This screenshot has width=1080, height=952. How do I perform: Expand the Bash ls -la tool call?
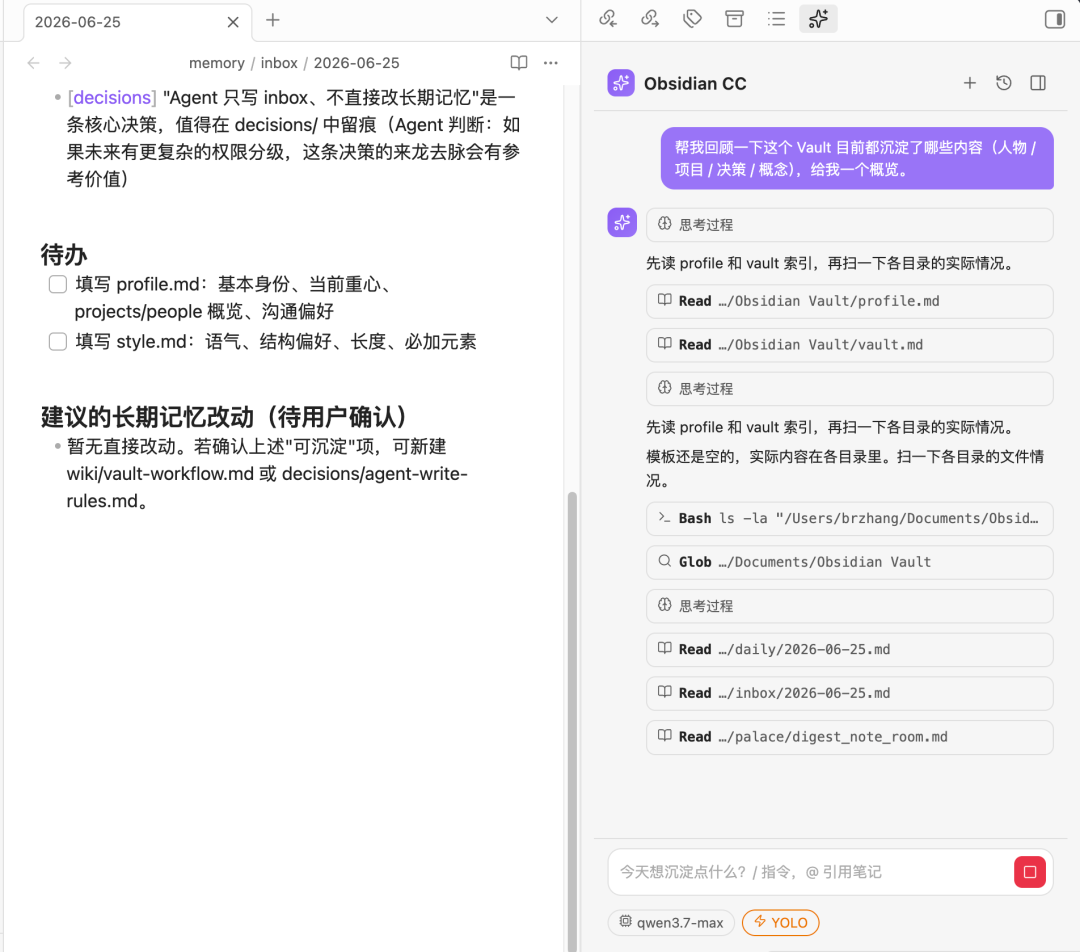click(x=849, y=518)
